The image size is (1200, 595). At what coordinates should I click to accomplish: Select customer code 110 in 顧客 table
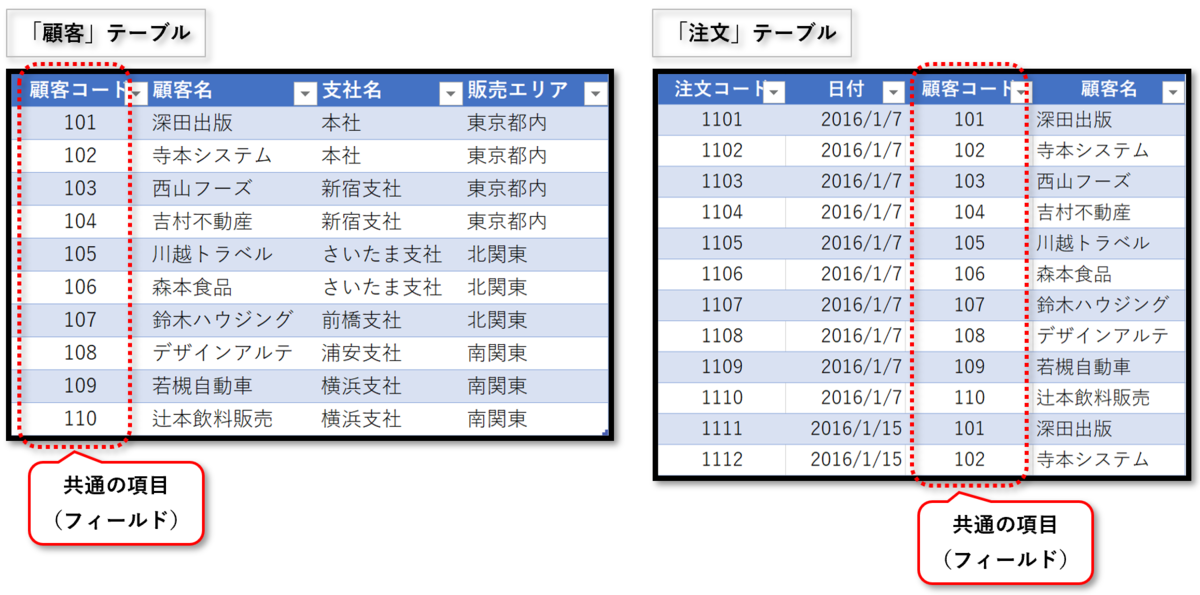tap(79, 419)
